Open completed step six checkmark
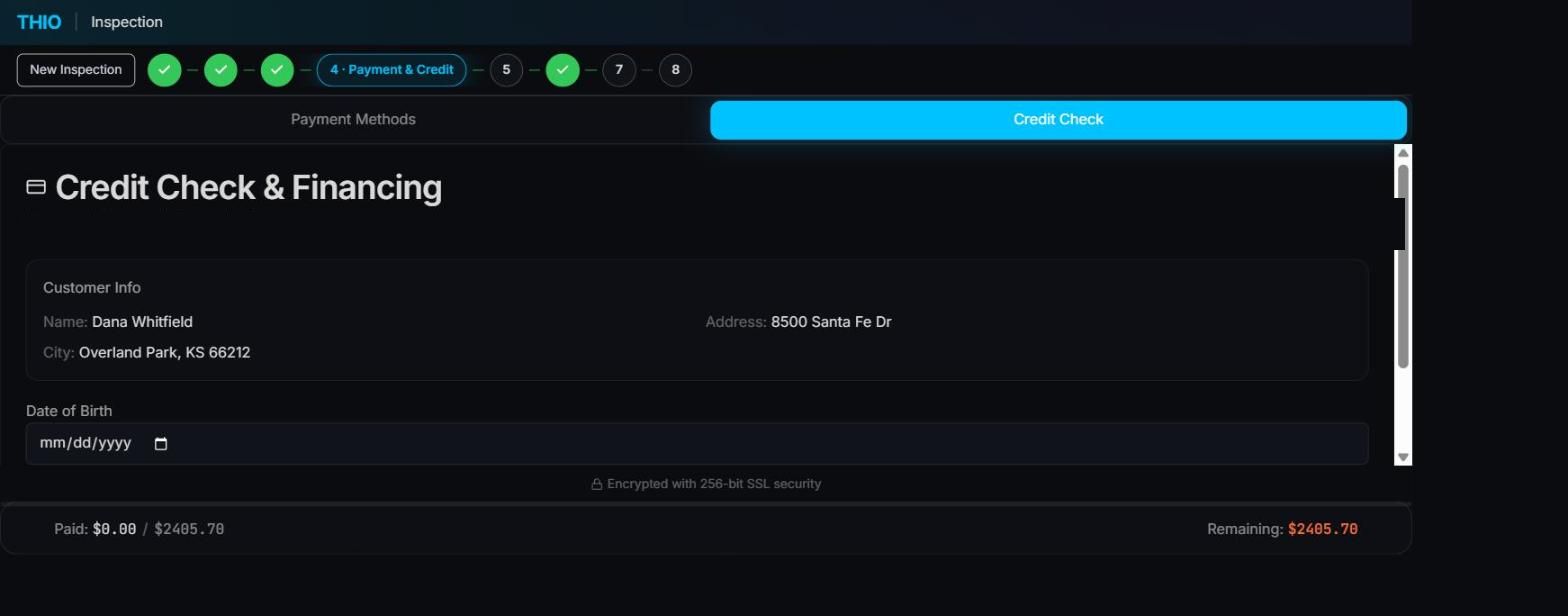The image size is (1568, 616). click(563, 70)
